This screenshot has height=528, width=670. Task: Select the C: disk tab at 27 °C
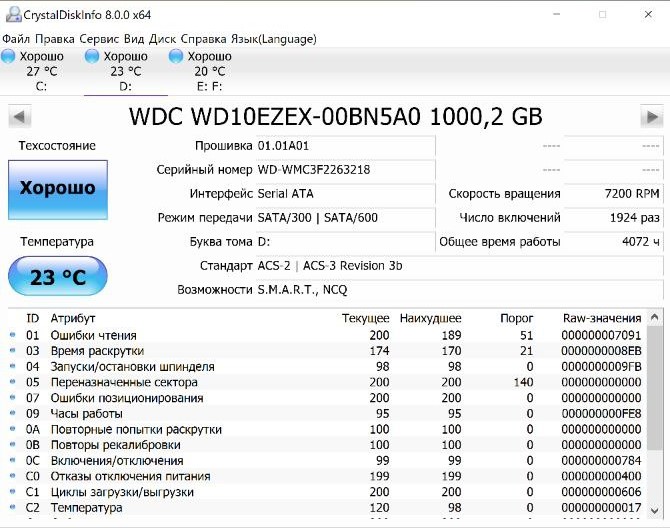coord(41,71)
